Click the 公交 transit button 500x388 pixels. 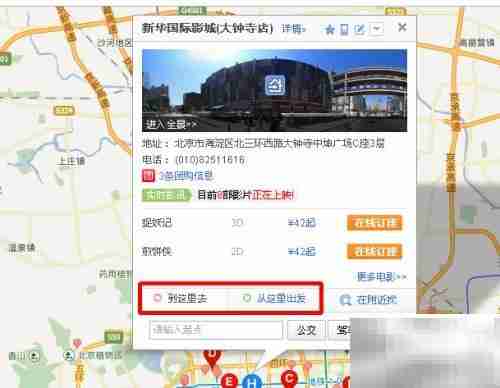pos(306,330)
